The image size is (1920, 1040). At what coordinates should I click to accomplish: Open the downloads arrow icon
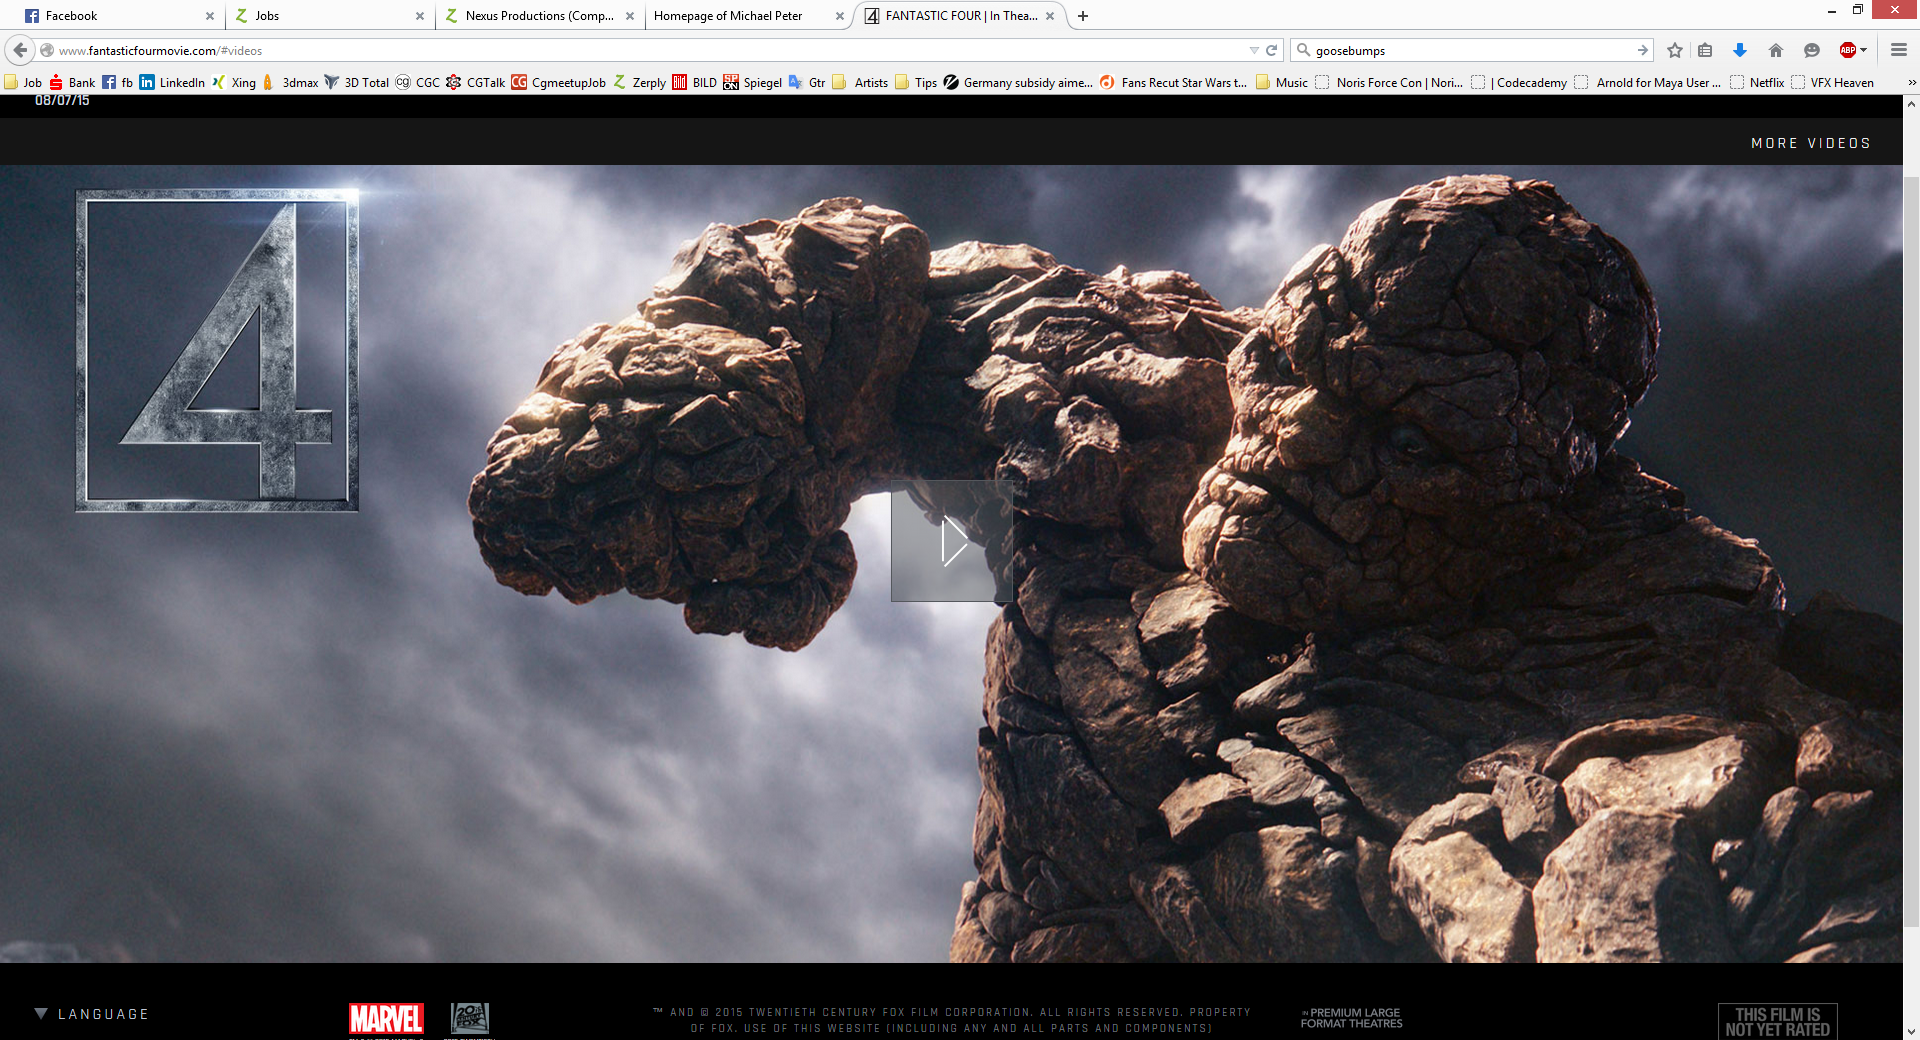coord(1740,50)
